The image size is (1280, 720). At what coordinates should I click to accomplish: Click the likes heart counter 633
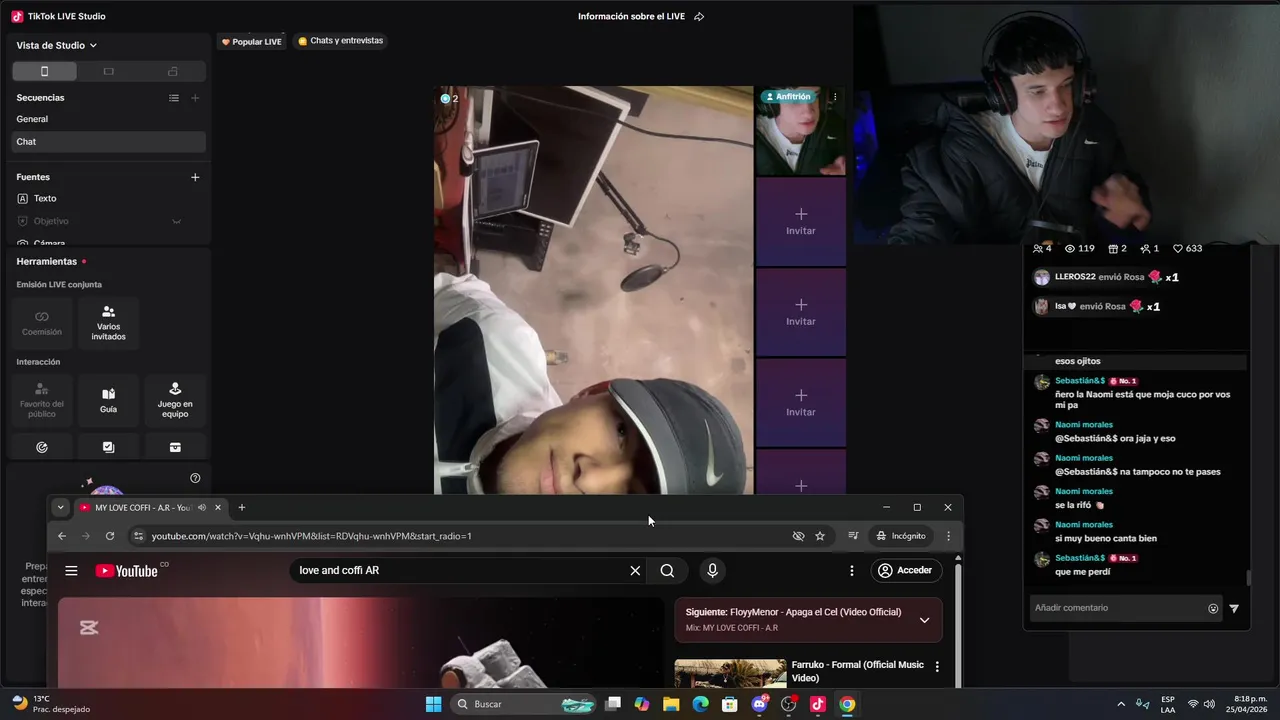pos(1188,248)
